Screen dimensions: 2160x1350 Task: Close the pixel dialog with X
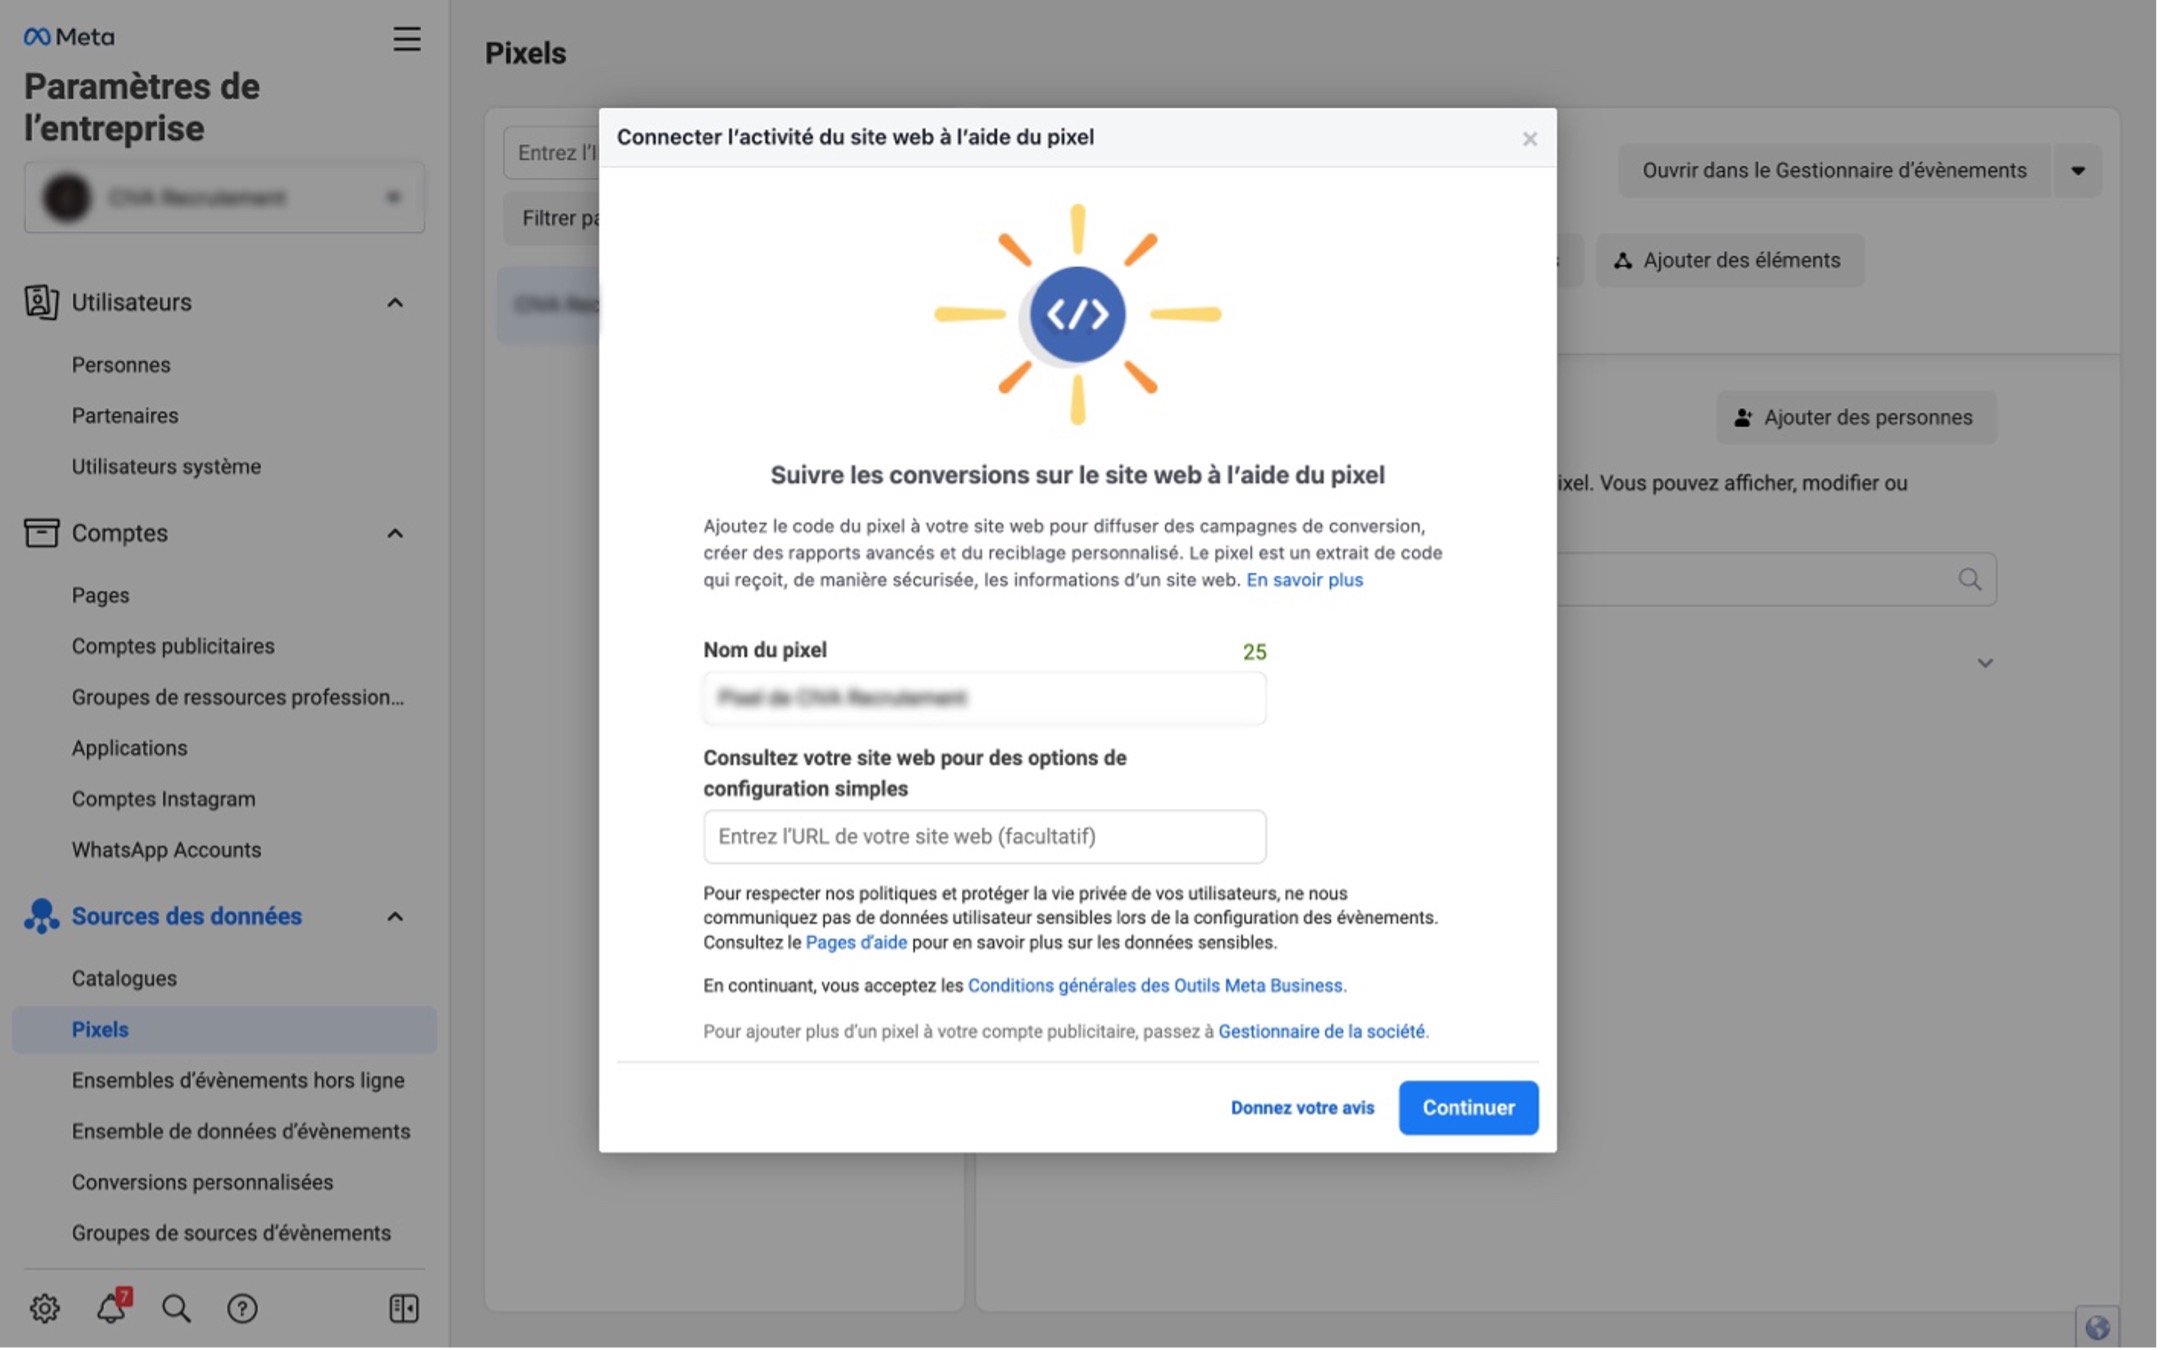click(x=1529, y=139)
